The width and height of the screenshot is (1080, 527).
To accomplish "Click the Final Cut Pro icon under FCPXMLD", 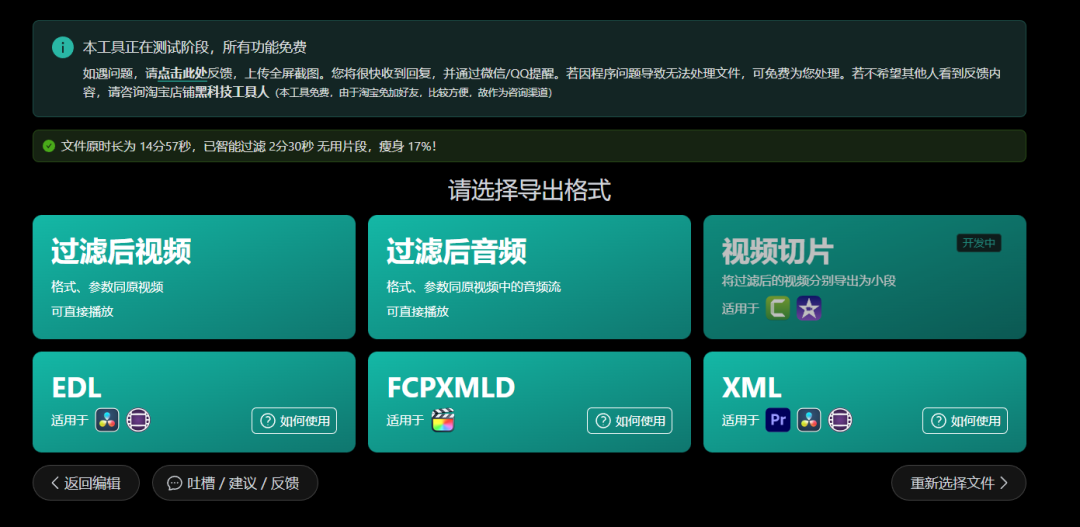I will 443,420.
